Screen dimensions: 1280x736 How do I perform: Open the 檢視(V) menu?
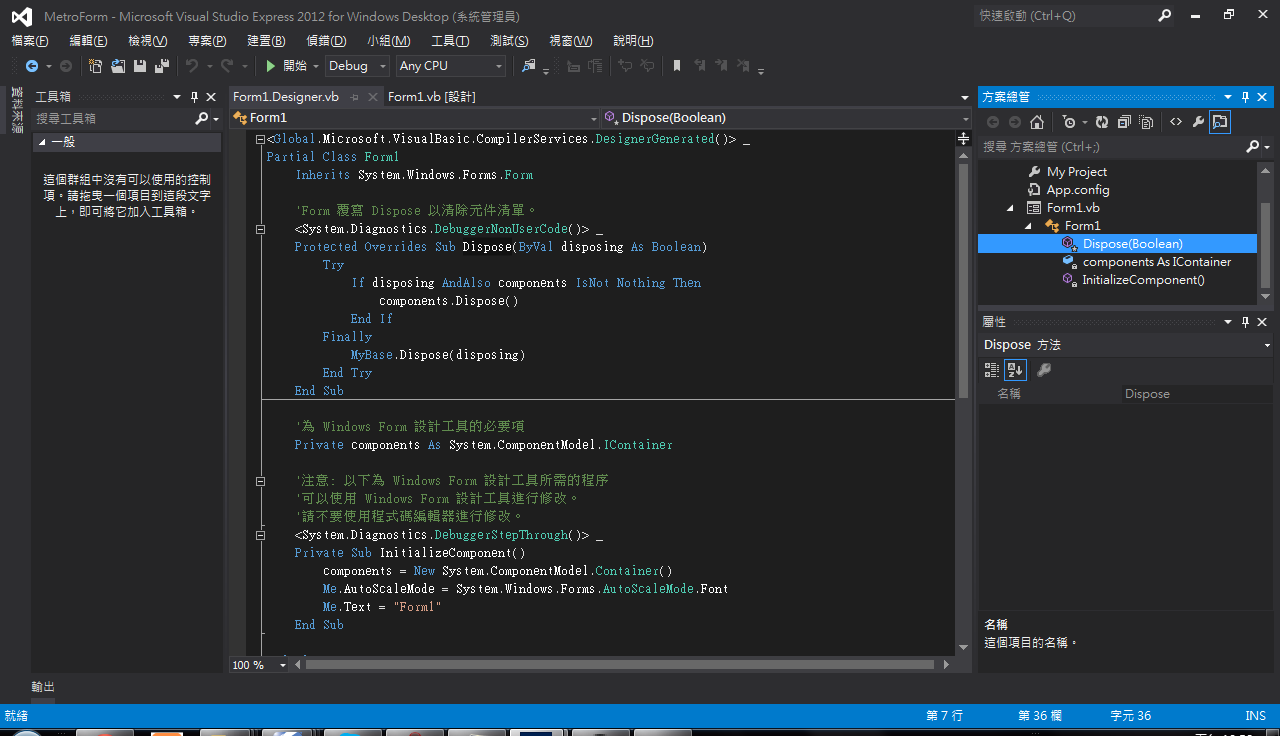click(x=148, y=41)
